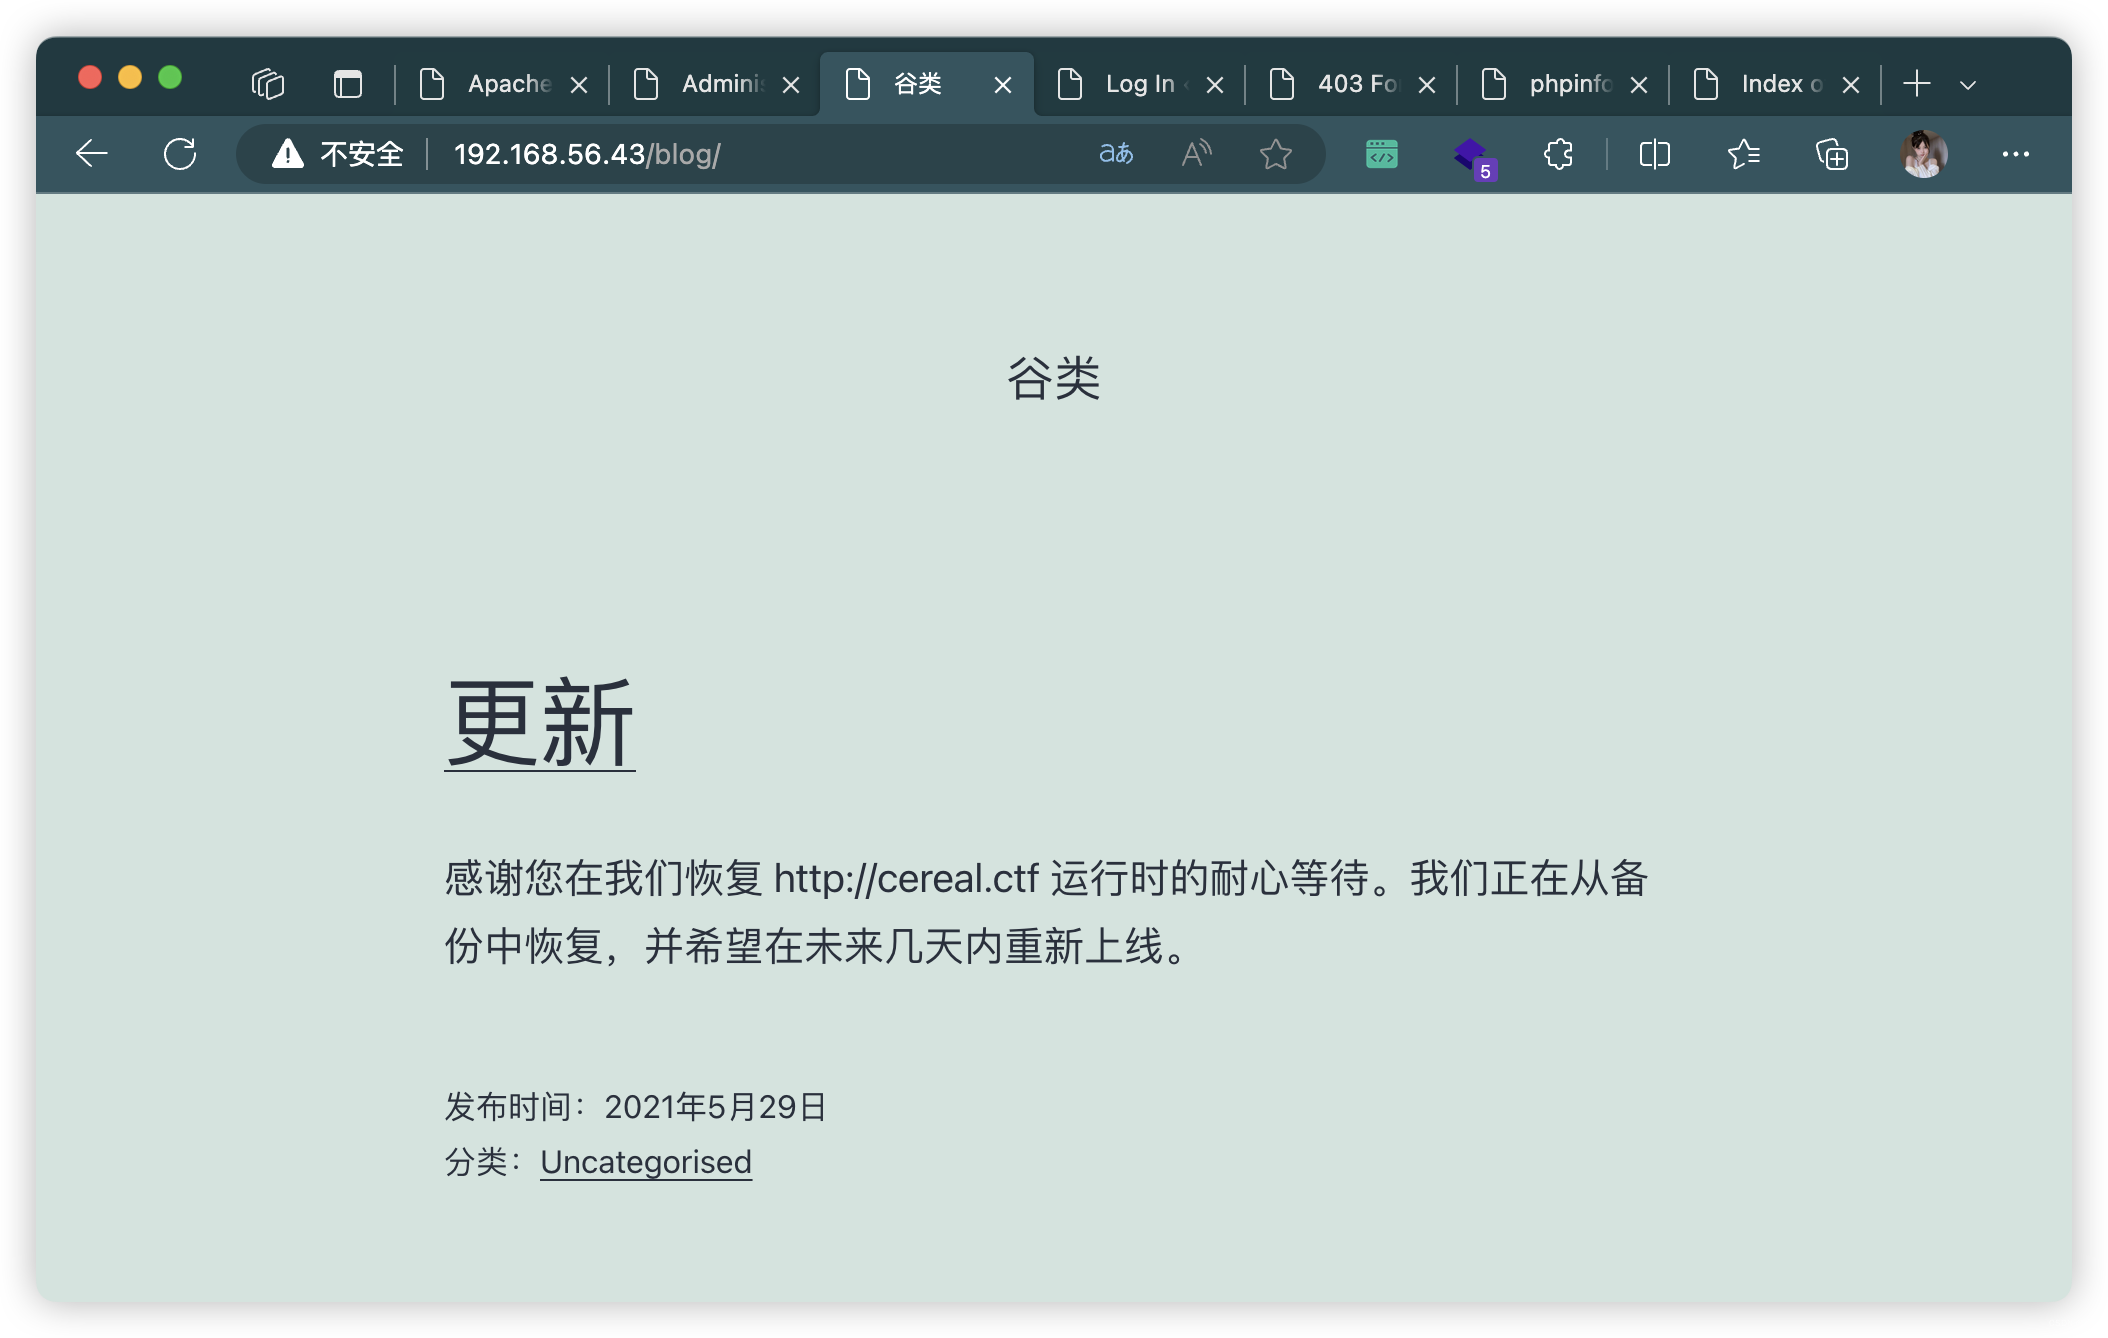
Task: Open the three-dot settings menu
Action: 2015,154
